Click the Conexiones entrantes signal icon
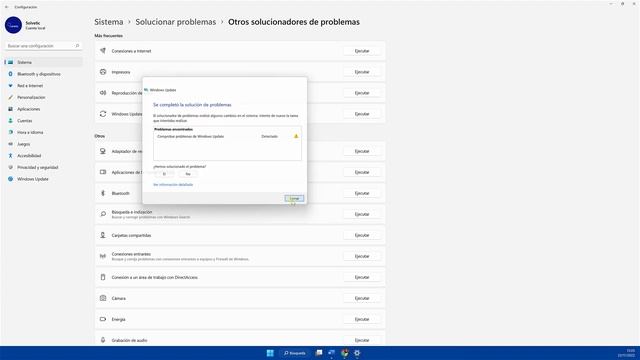The height and width of the screenshot is (360, 640). [x=103, y=256]
